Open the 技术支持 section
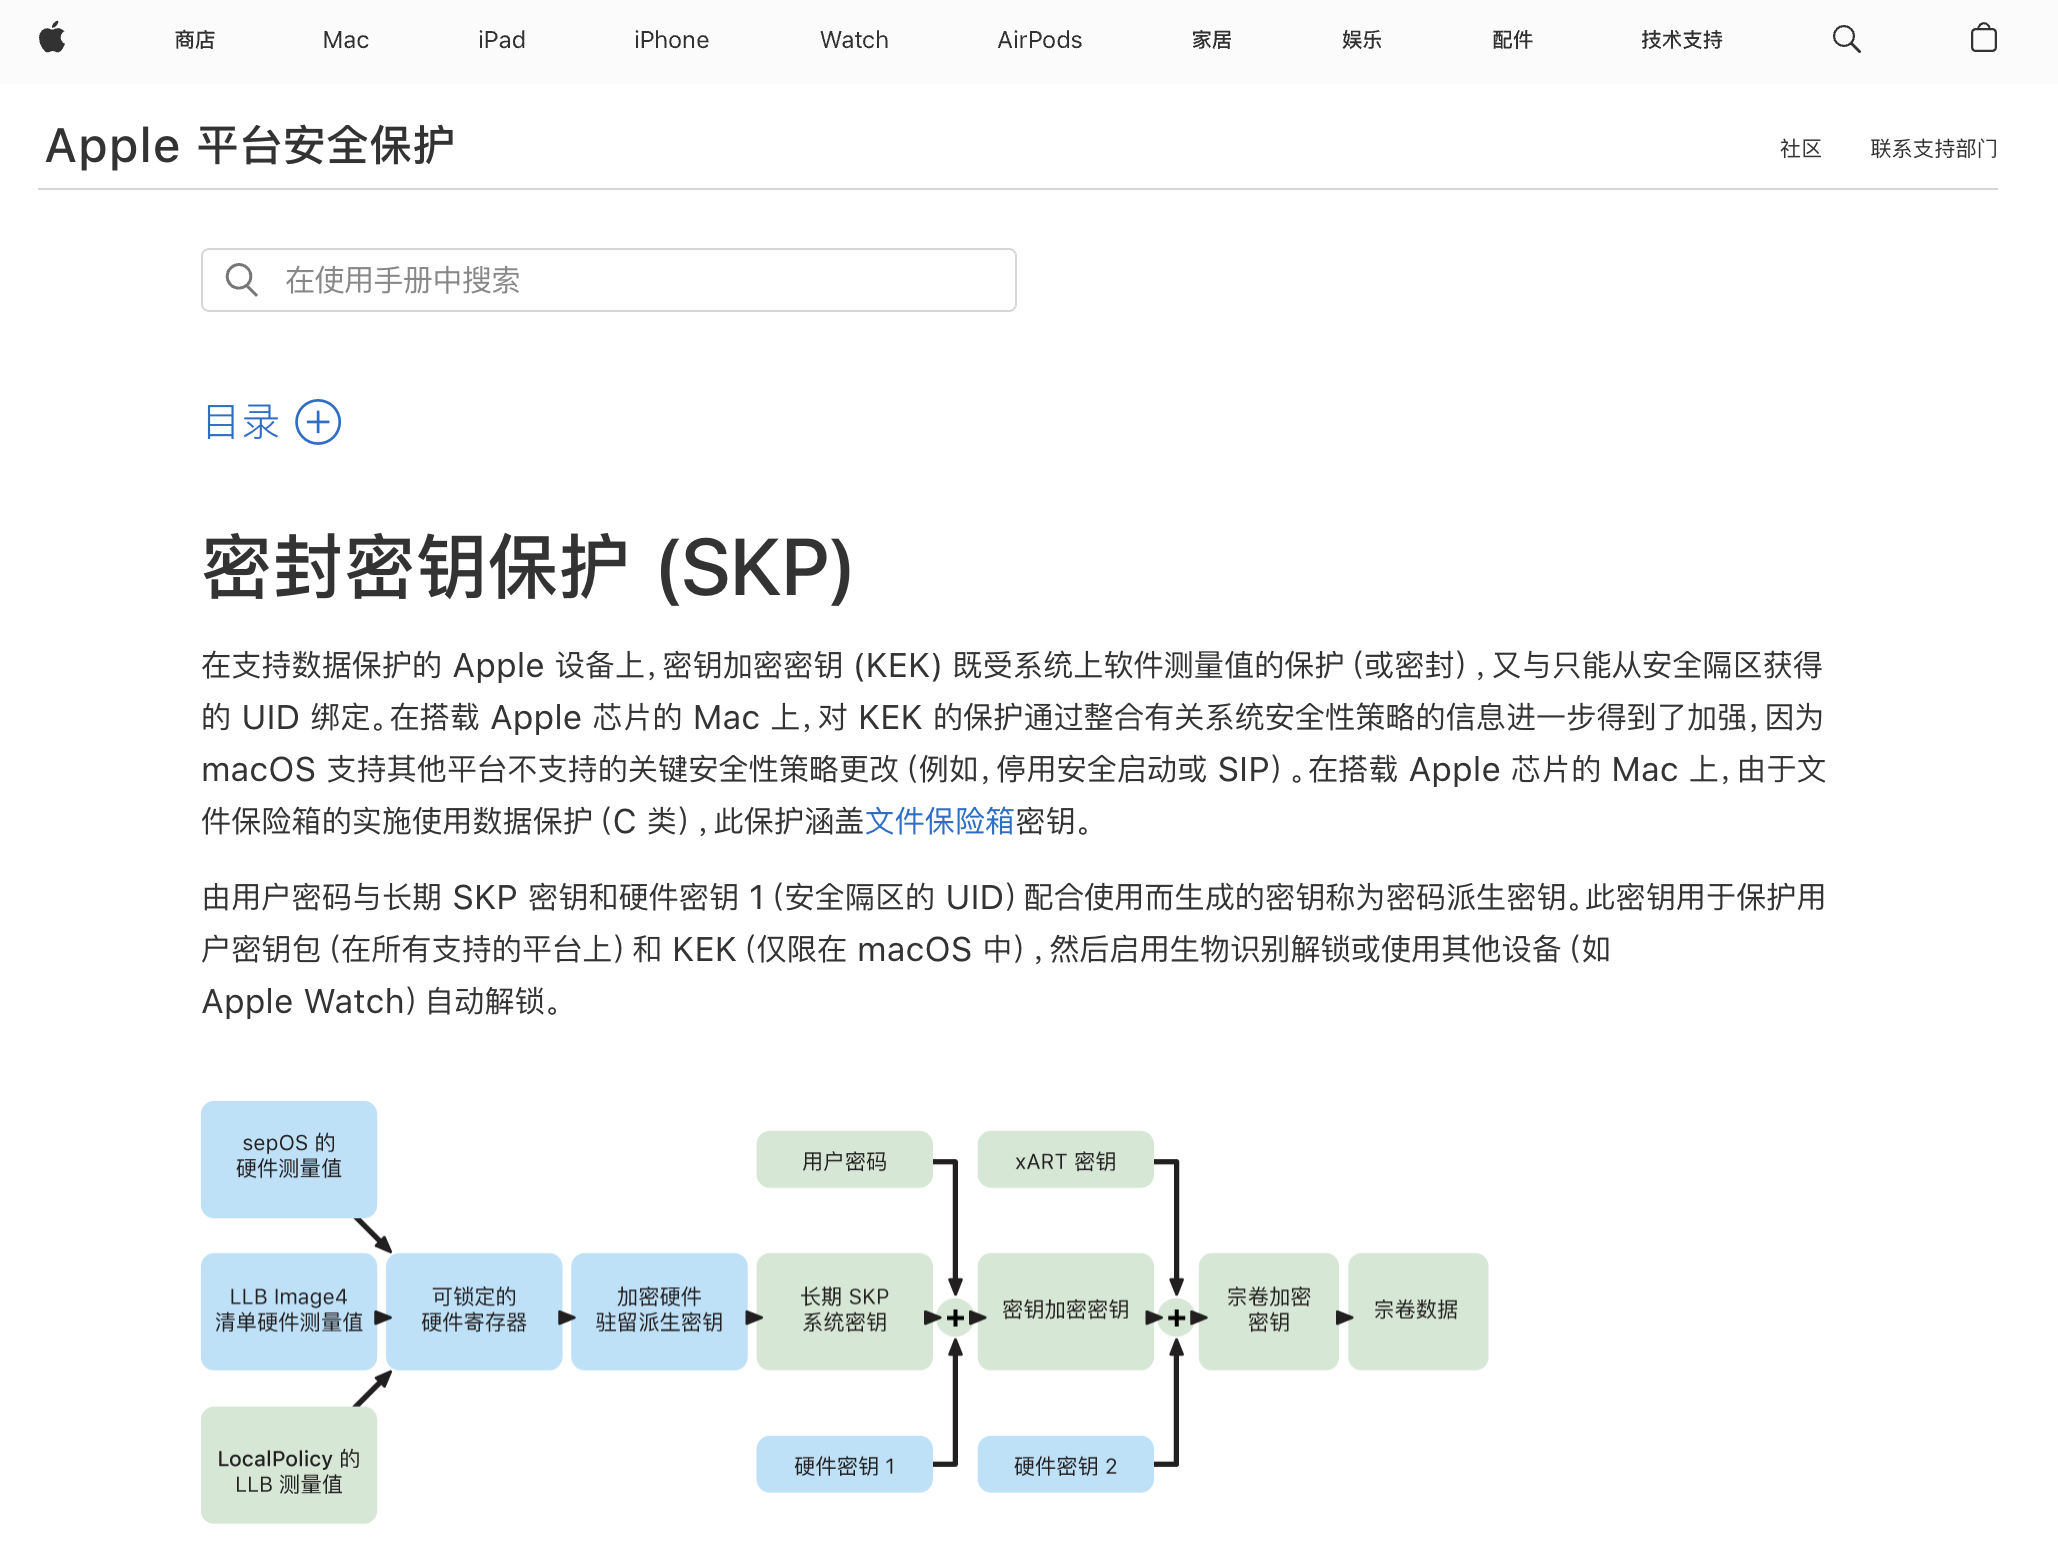Screen dimensions: 2058x1558 1680,40
